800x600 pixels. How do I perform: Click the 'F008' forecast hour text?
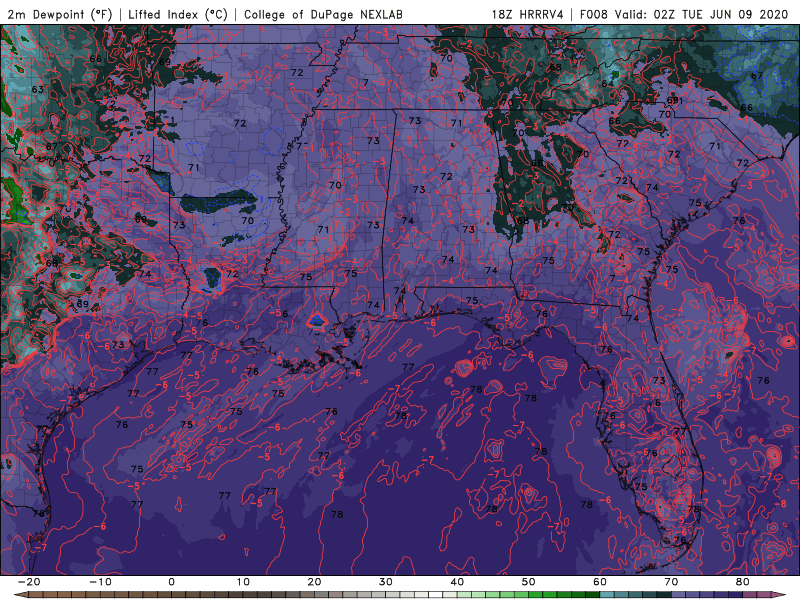coord(593,14)
